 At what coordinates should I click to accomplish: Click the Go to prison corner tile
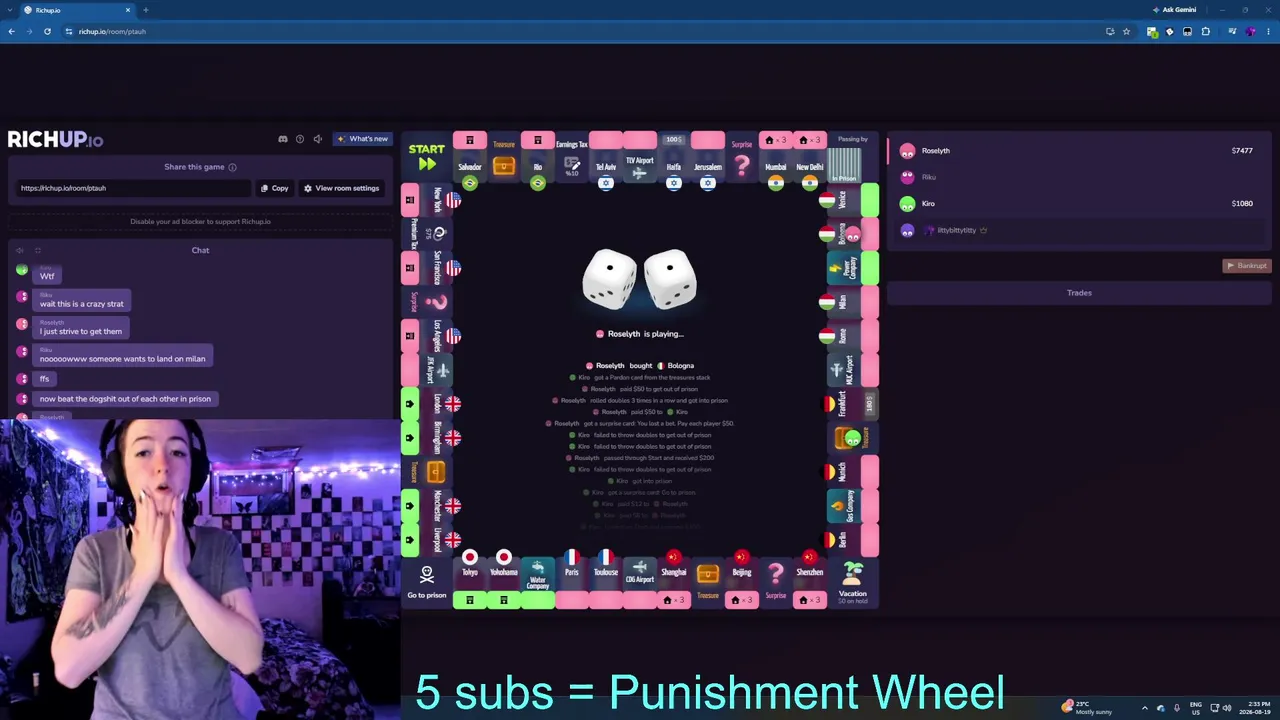point(426,582)
